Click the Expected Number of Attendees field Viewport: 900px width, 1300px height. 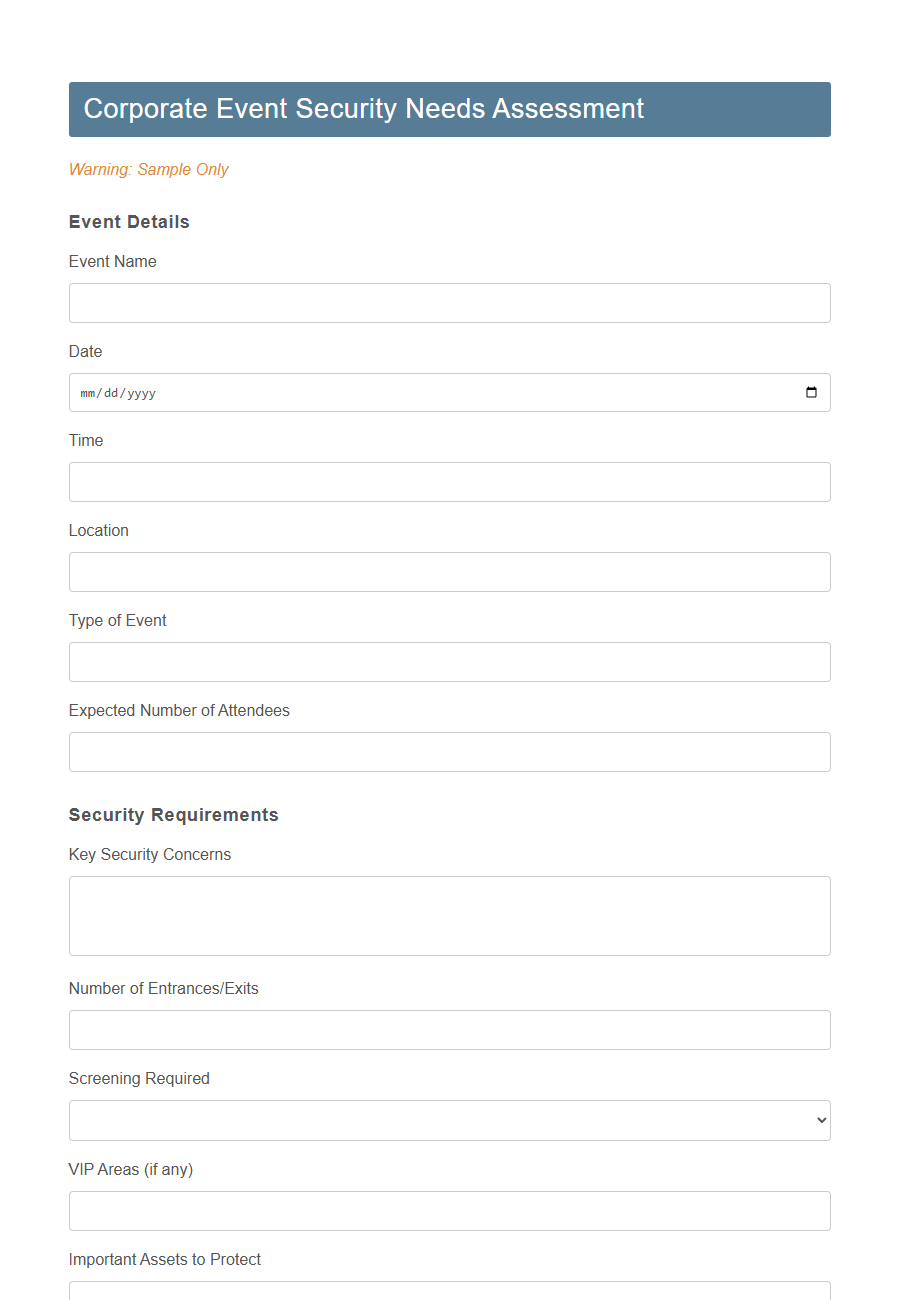coord(449,751)
